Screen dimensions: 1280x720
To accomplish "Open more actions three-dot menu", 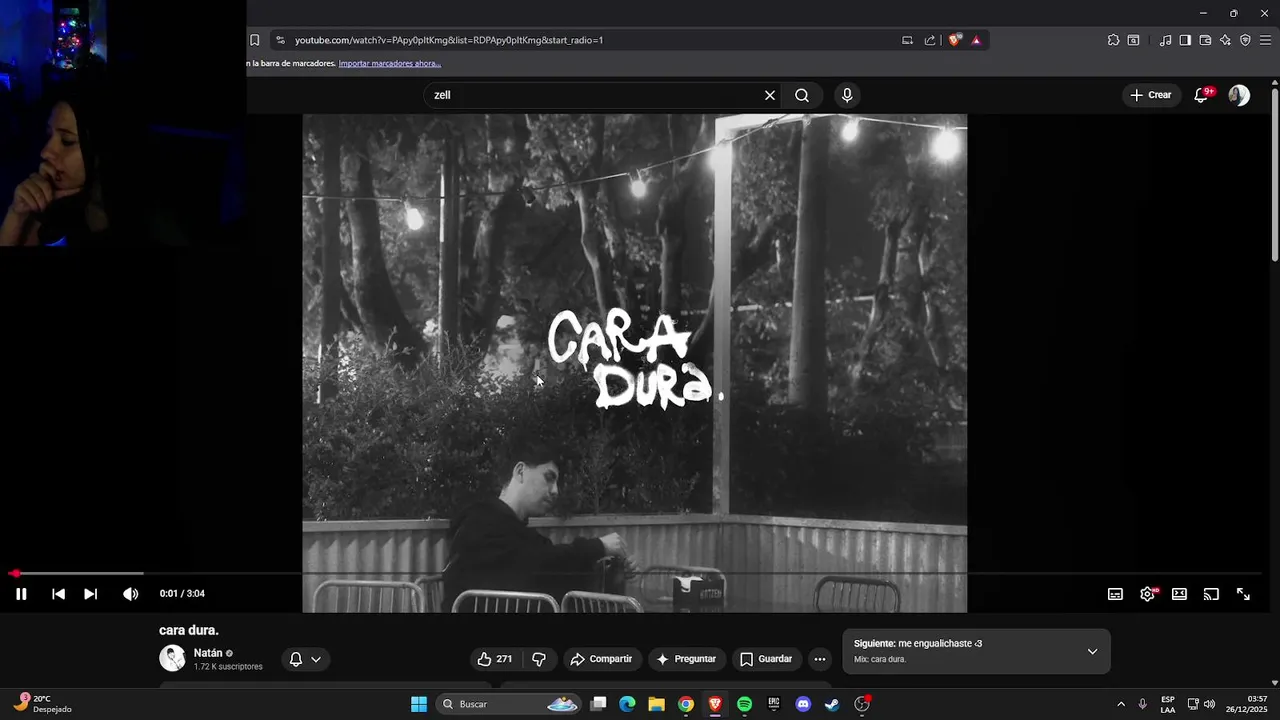I will coord(820,659).
